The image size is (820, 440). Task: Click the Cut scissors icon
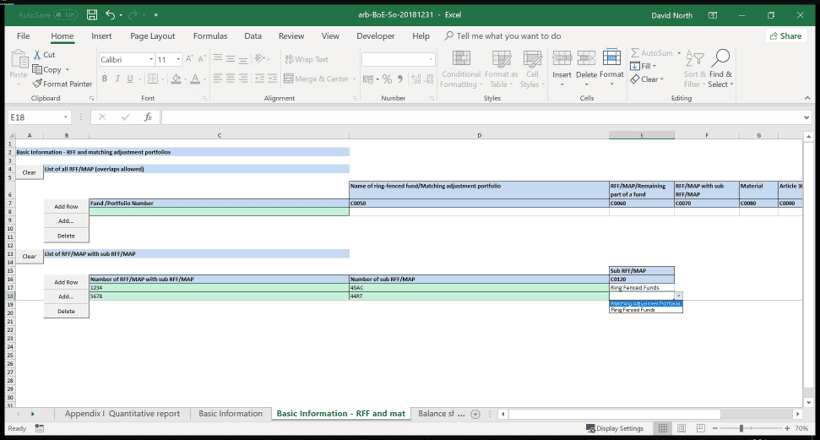(x=38, y=55)
